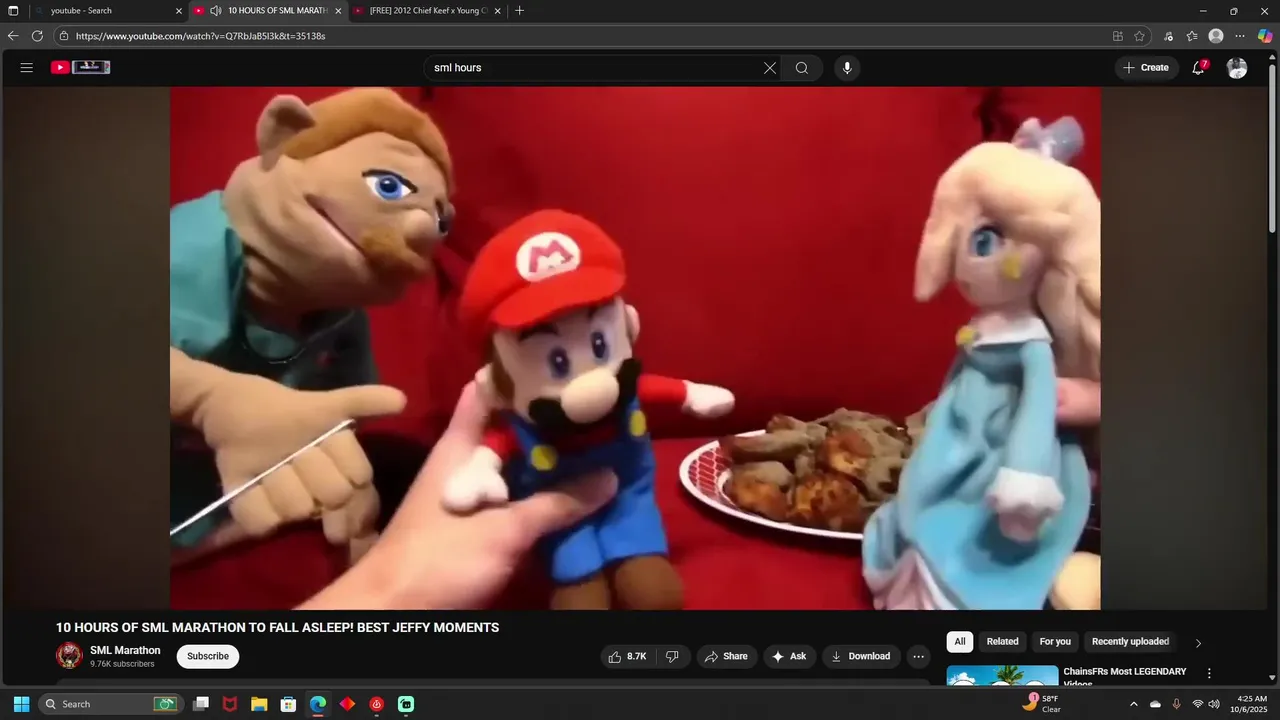Open Task View on the taskbar
The width and height of the screenshot is (1280, 720).
pyautogui.click(x=201, y=704)
